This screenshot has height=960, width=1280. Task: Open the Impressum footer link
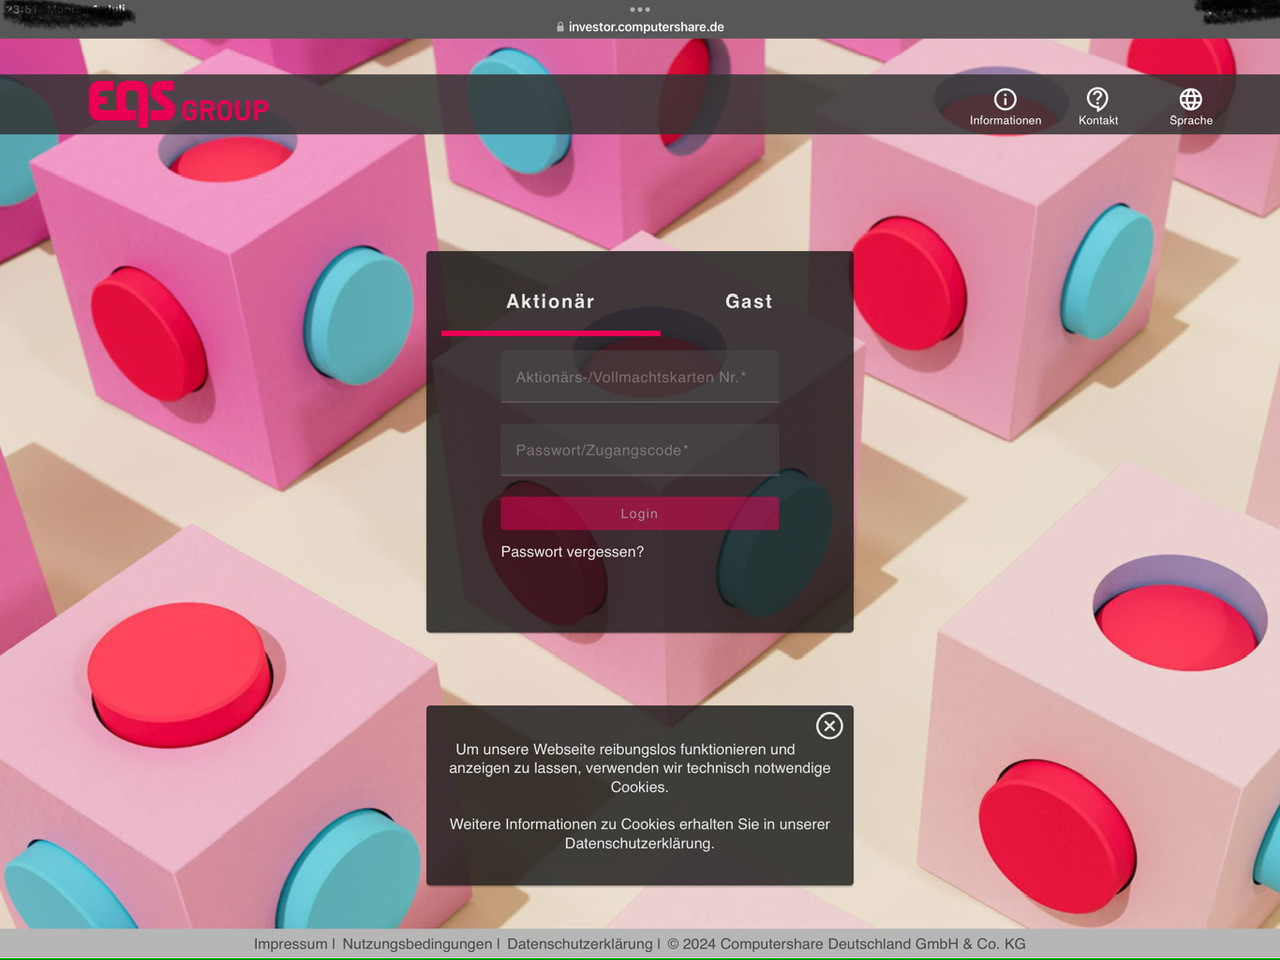coord(290,944)
